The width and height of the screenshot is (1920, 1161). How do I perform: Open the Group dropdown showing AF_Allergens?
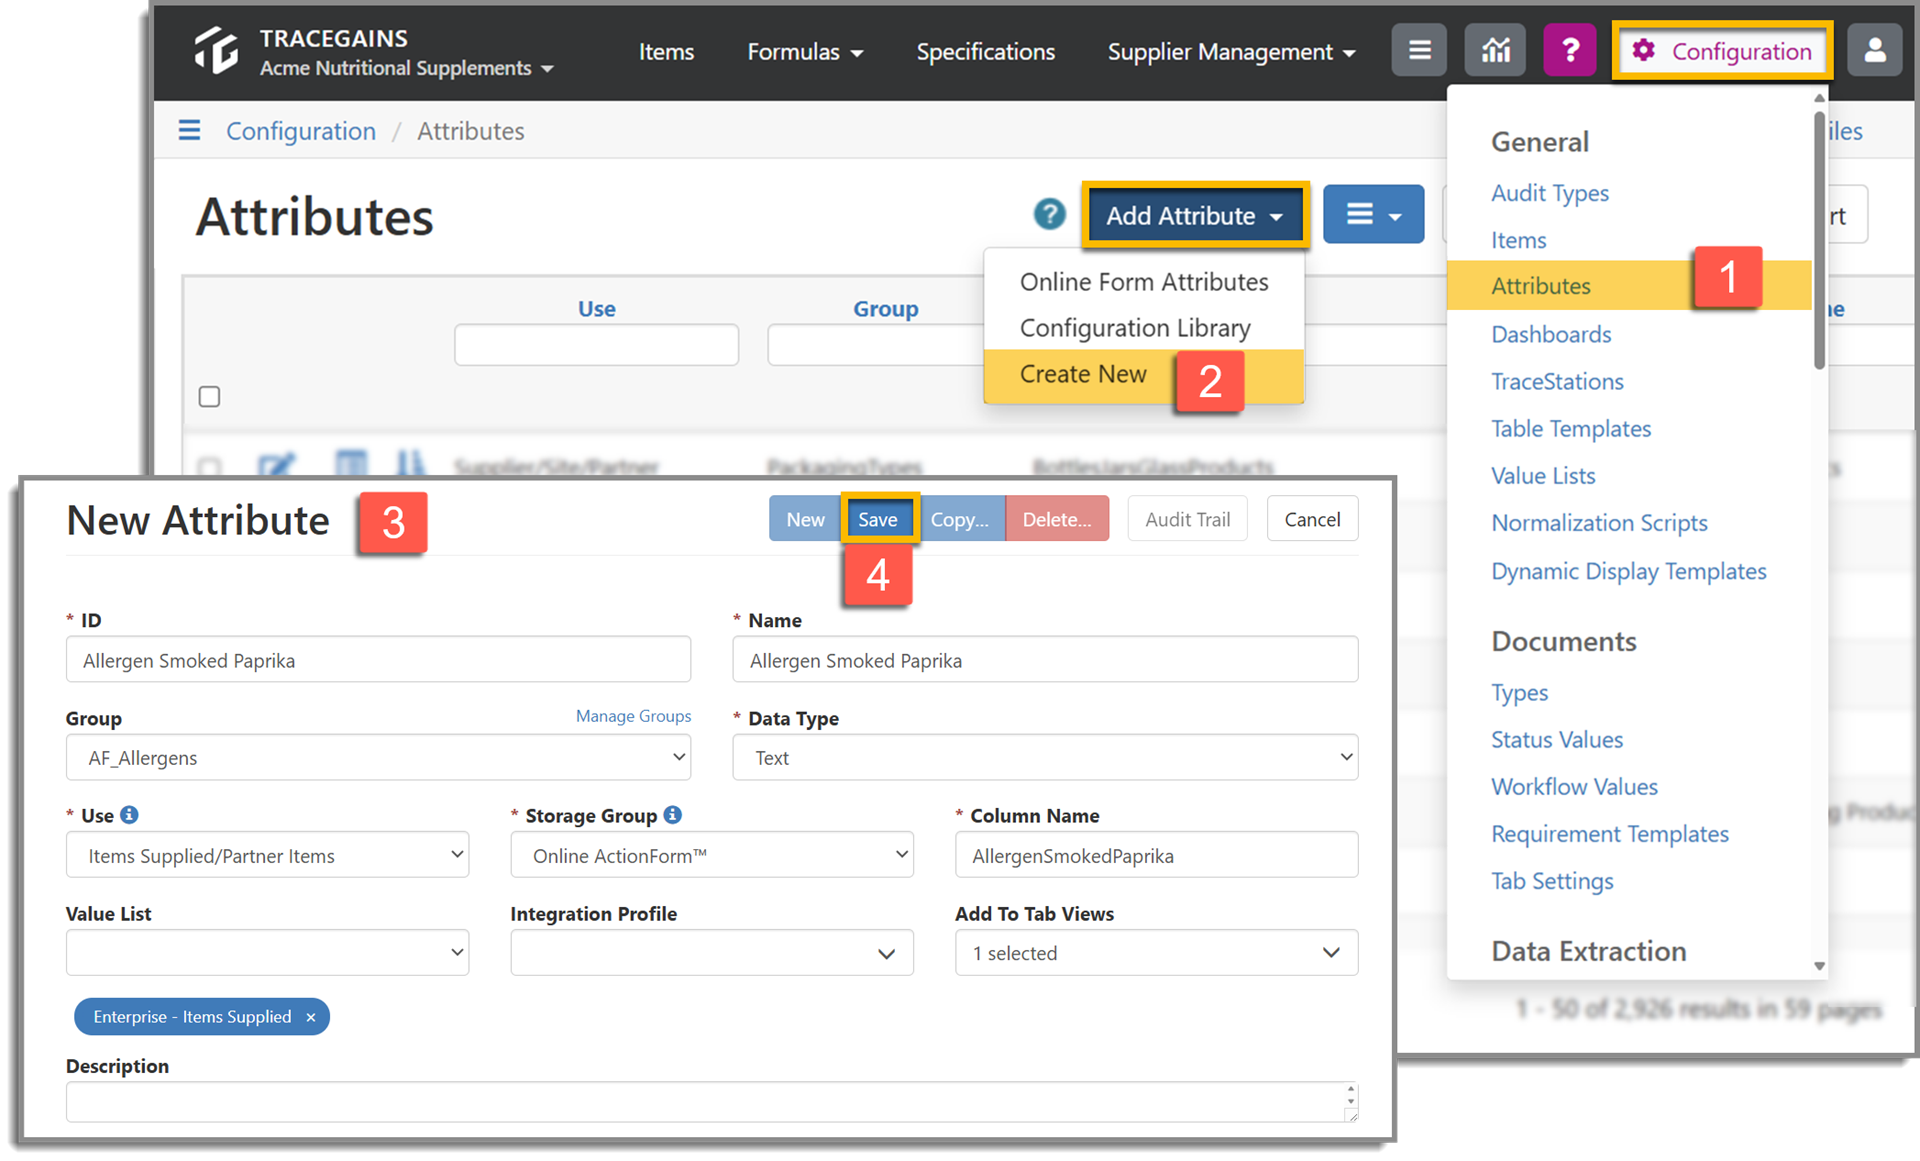(378, 758)
